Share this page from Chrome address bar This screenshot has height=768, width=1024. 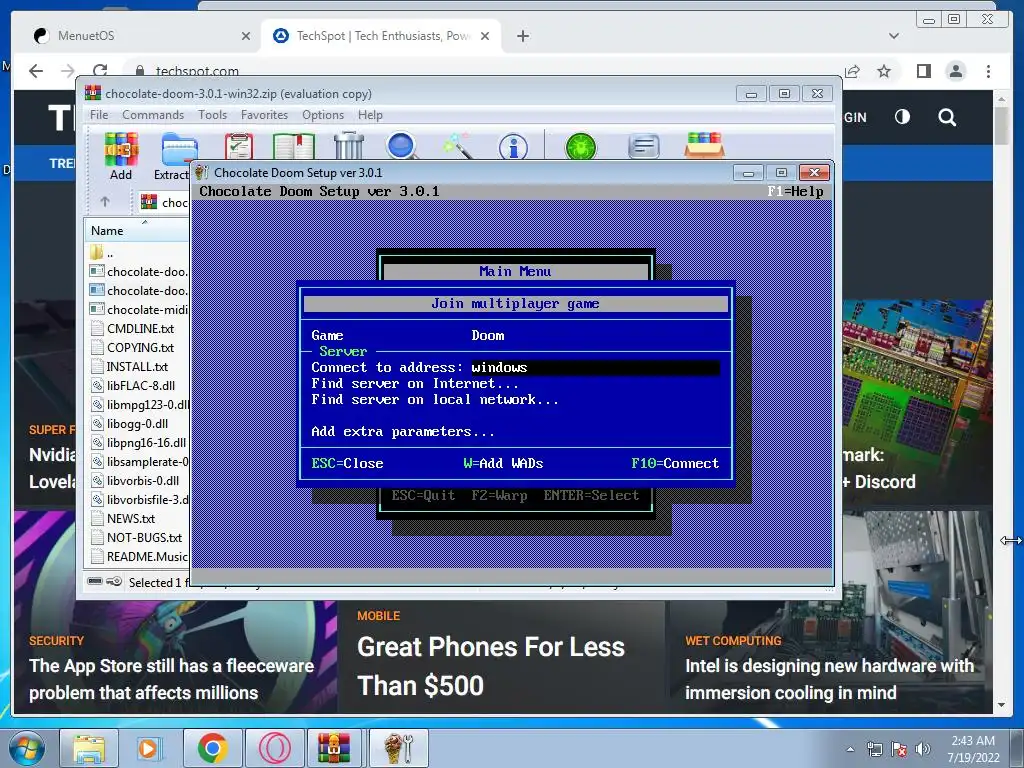pos(852,71)
